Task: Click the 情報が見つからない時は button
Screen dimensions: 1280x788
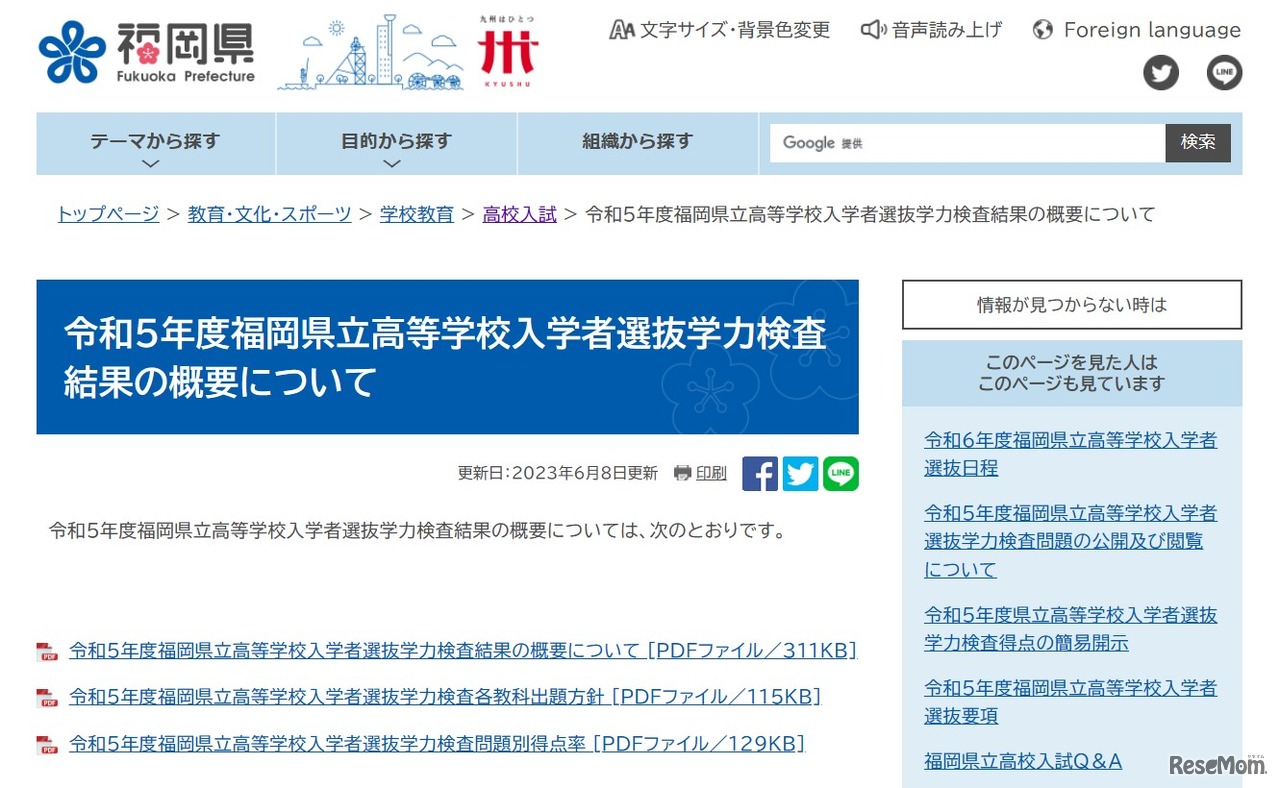Action: [x=1070, y=305]
